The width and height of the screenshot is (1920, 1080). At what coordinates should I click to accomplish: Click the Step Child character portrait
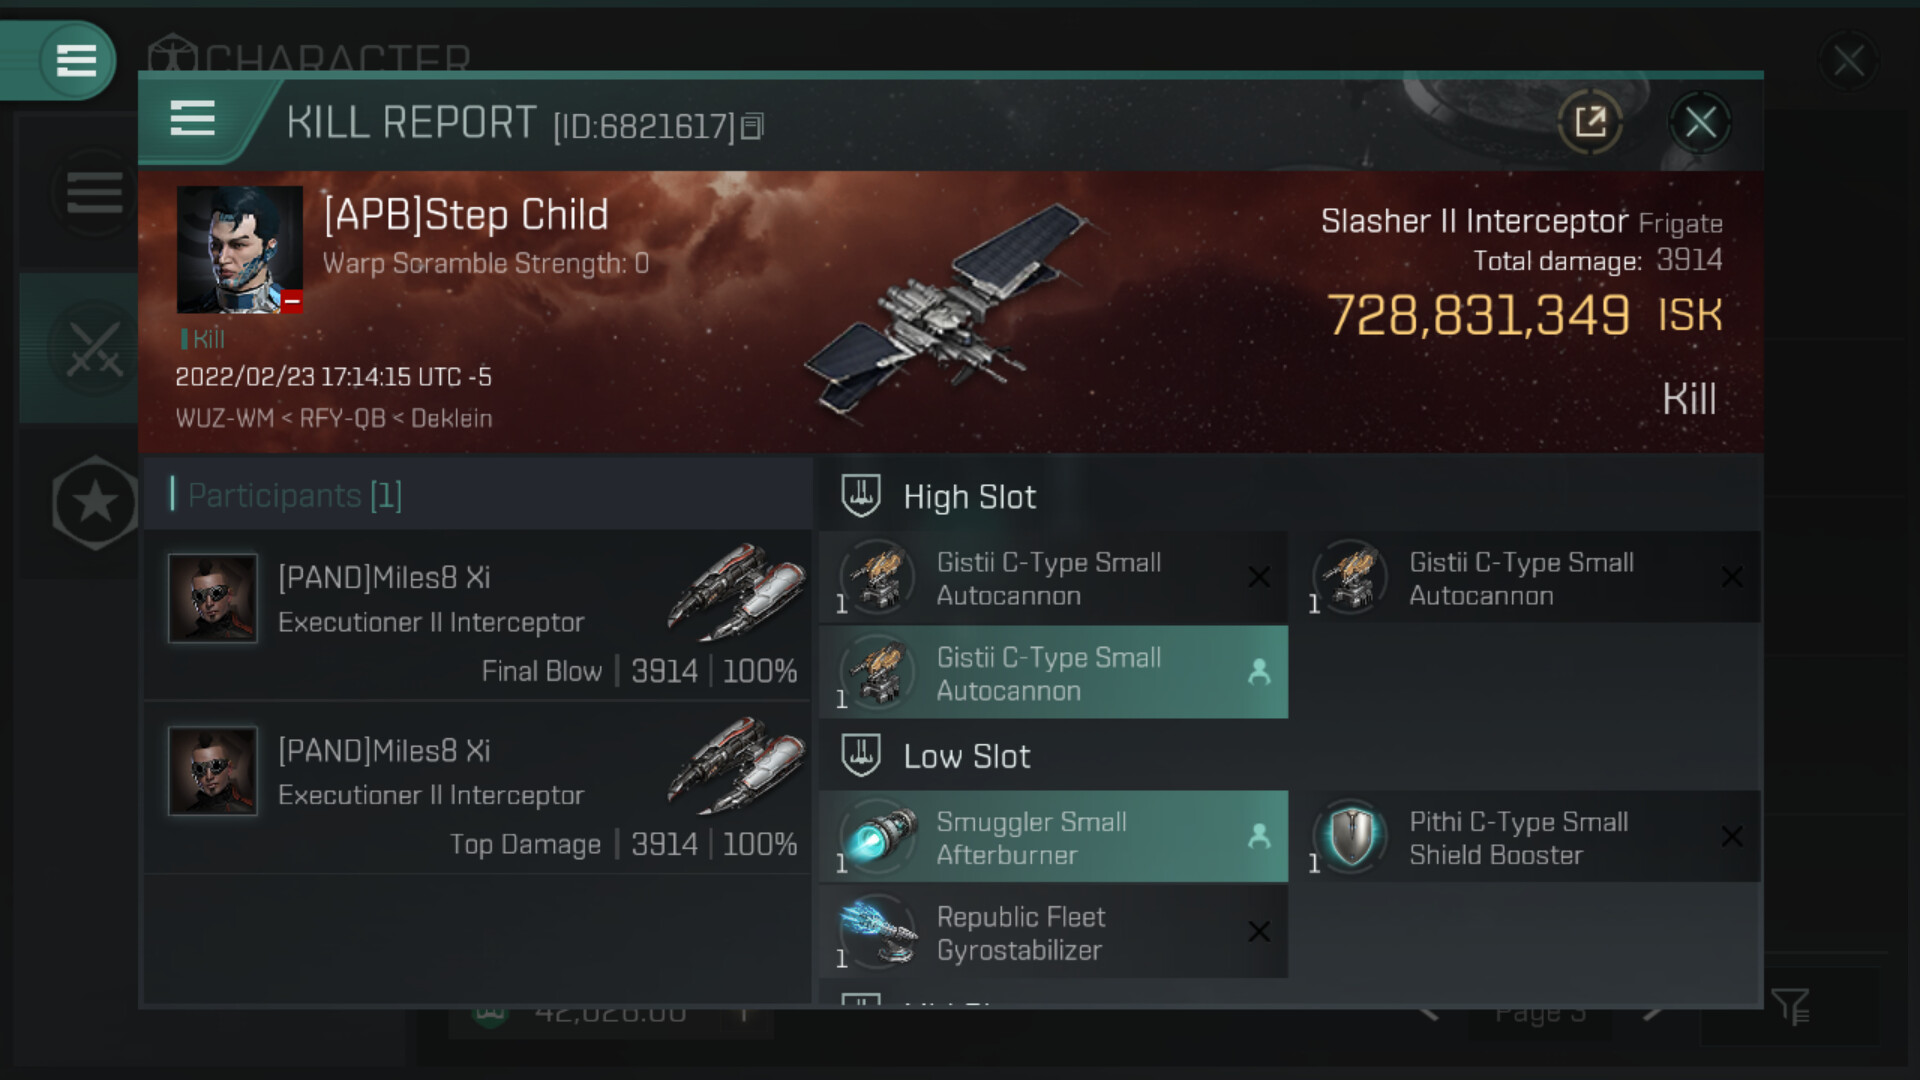tap(240, 250)
